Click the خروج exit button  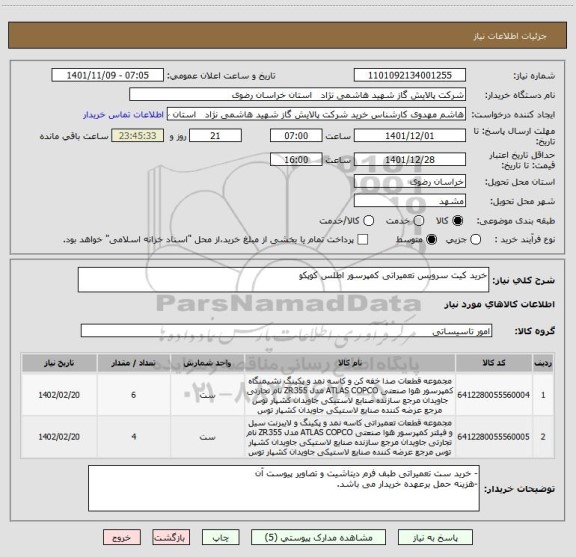tap(122, 538)
